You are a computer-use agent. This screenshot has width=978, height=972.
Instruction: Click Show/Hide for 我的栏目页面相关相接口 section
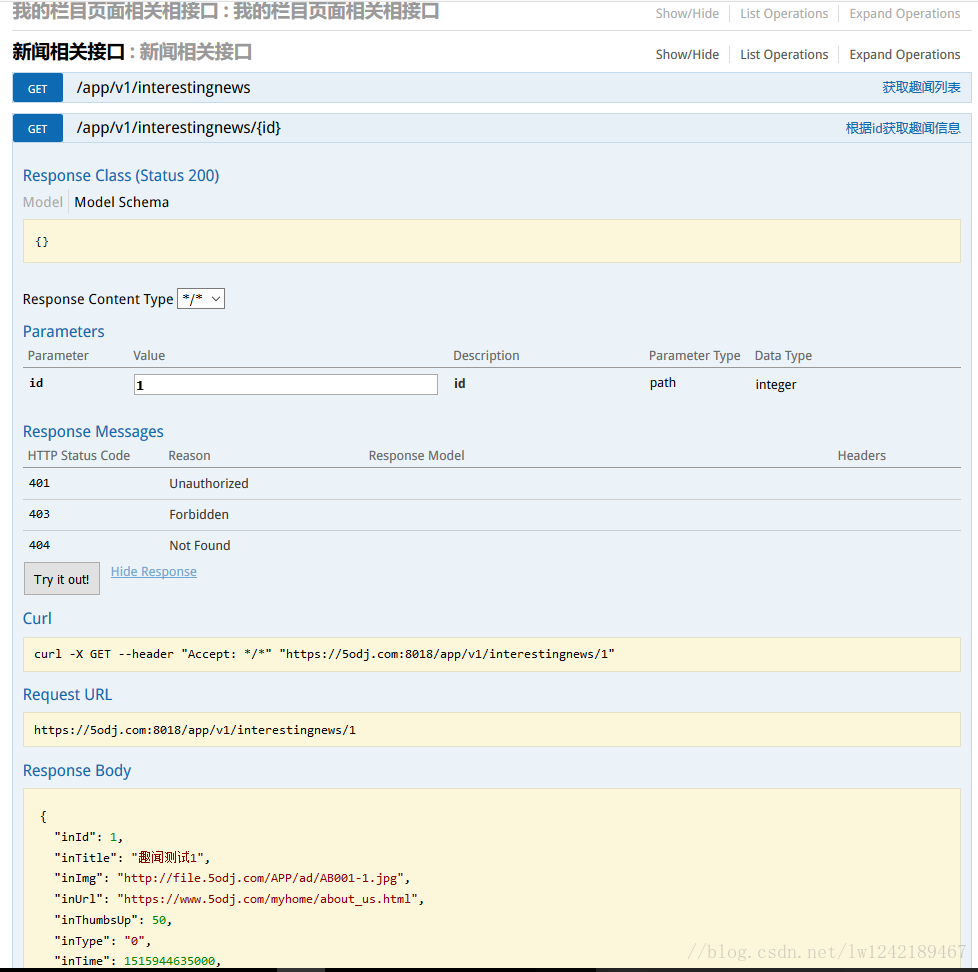click(687, 14)
